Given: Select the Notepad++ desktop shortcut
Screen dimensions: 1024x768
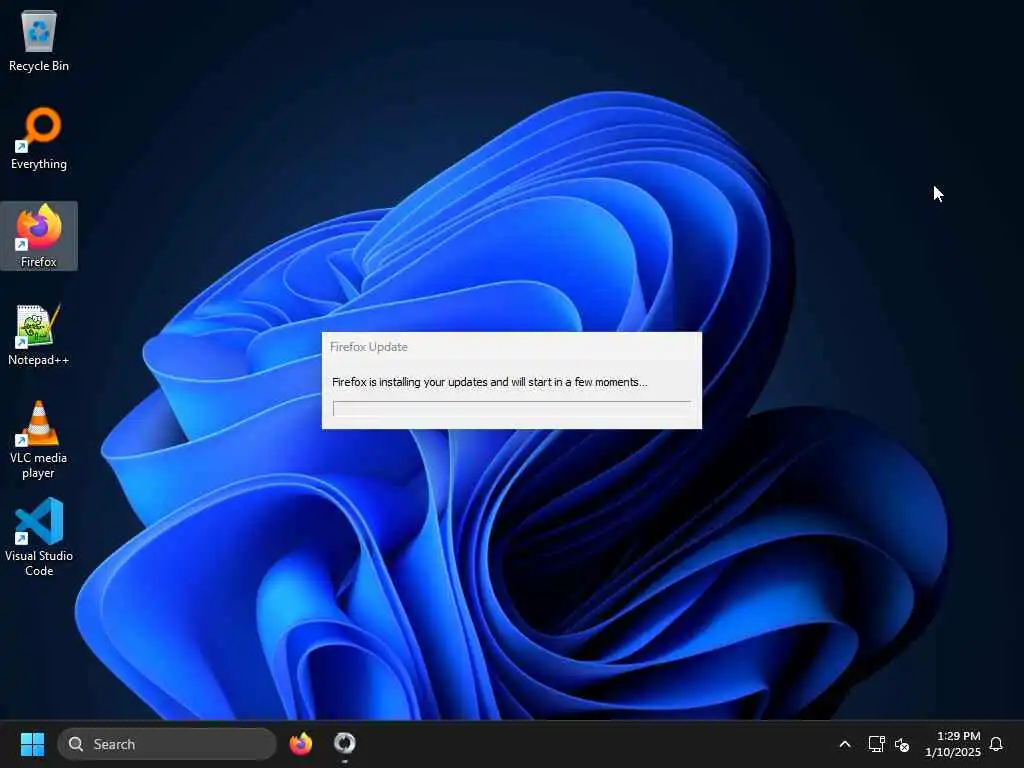Looking at the screenshot, I should coord(39,334).
